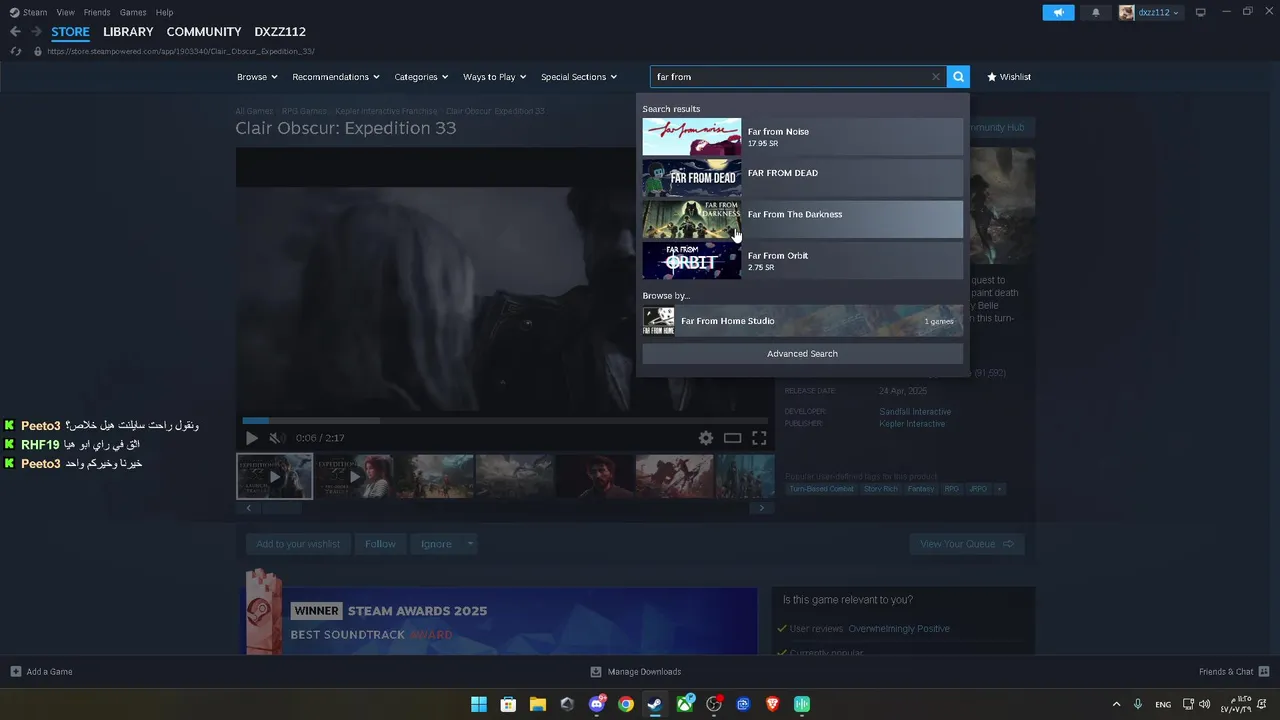Image resolution: width=1280 pixels, height=720 pixels.
Task: Open the View menu
Action: [66, 12]
